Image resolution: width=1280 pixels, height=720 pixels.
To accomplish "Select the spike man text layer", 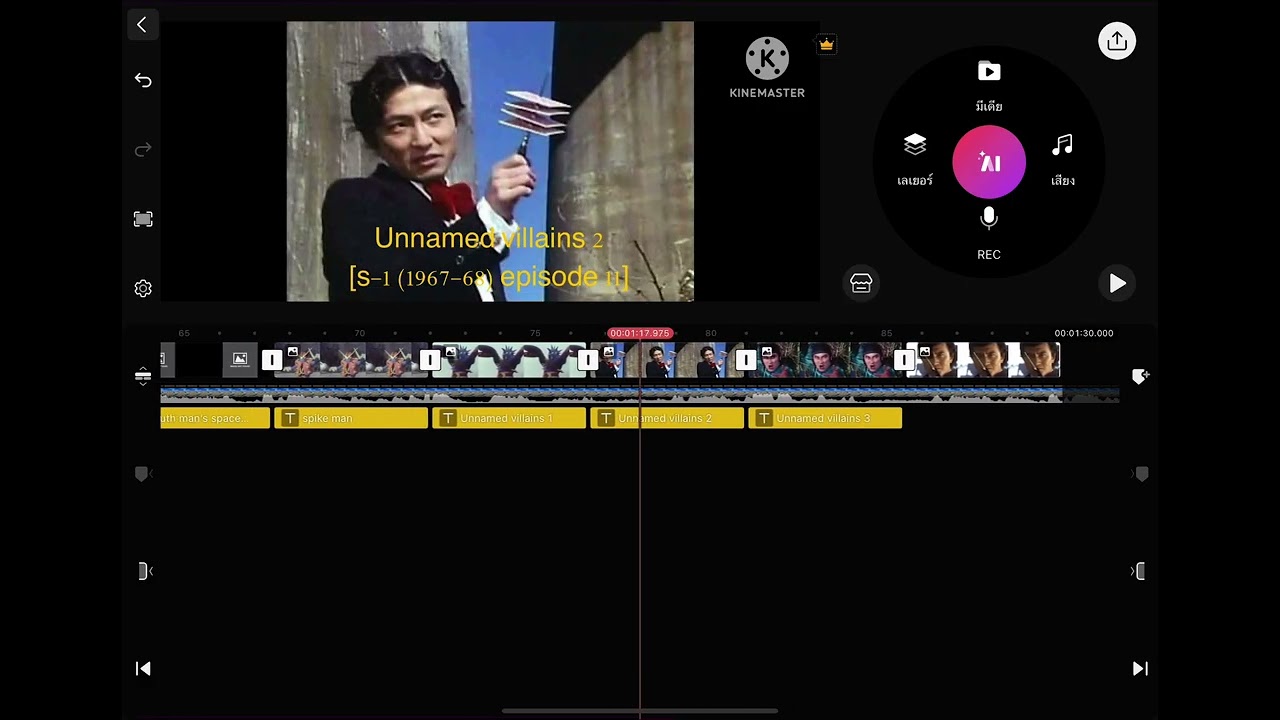I will coord(351,418).
